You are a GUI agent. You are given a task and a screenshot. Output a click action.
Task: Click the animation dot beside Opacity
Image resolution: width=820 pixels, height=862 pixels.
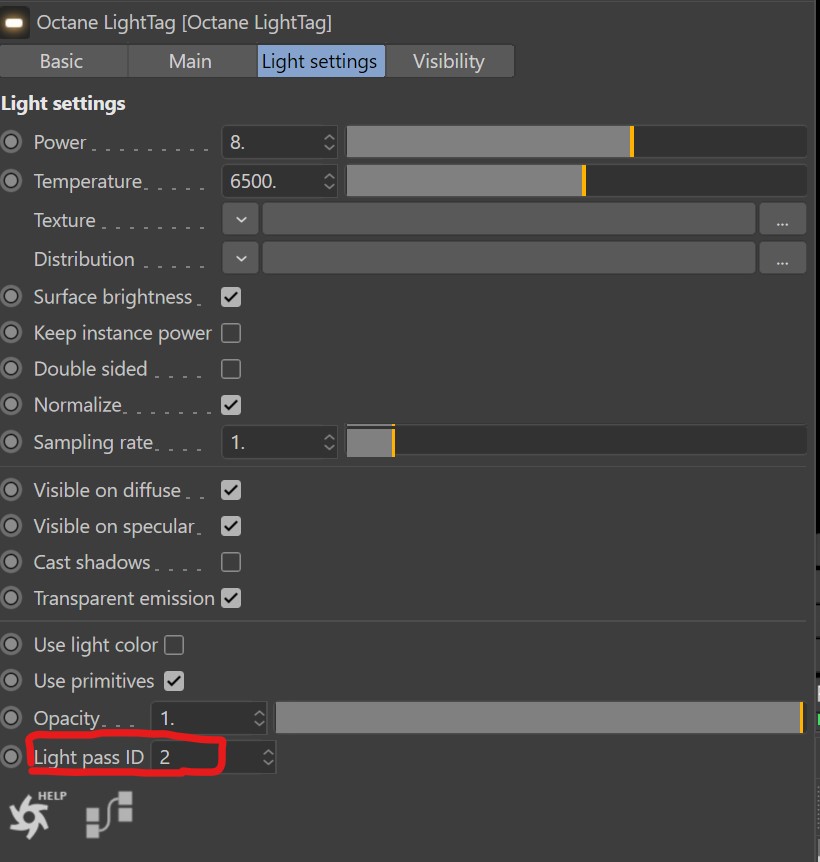(x=11, y=717)
